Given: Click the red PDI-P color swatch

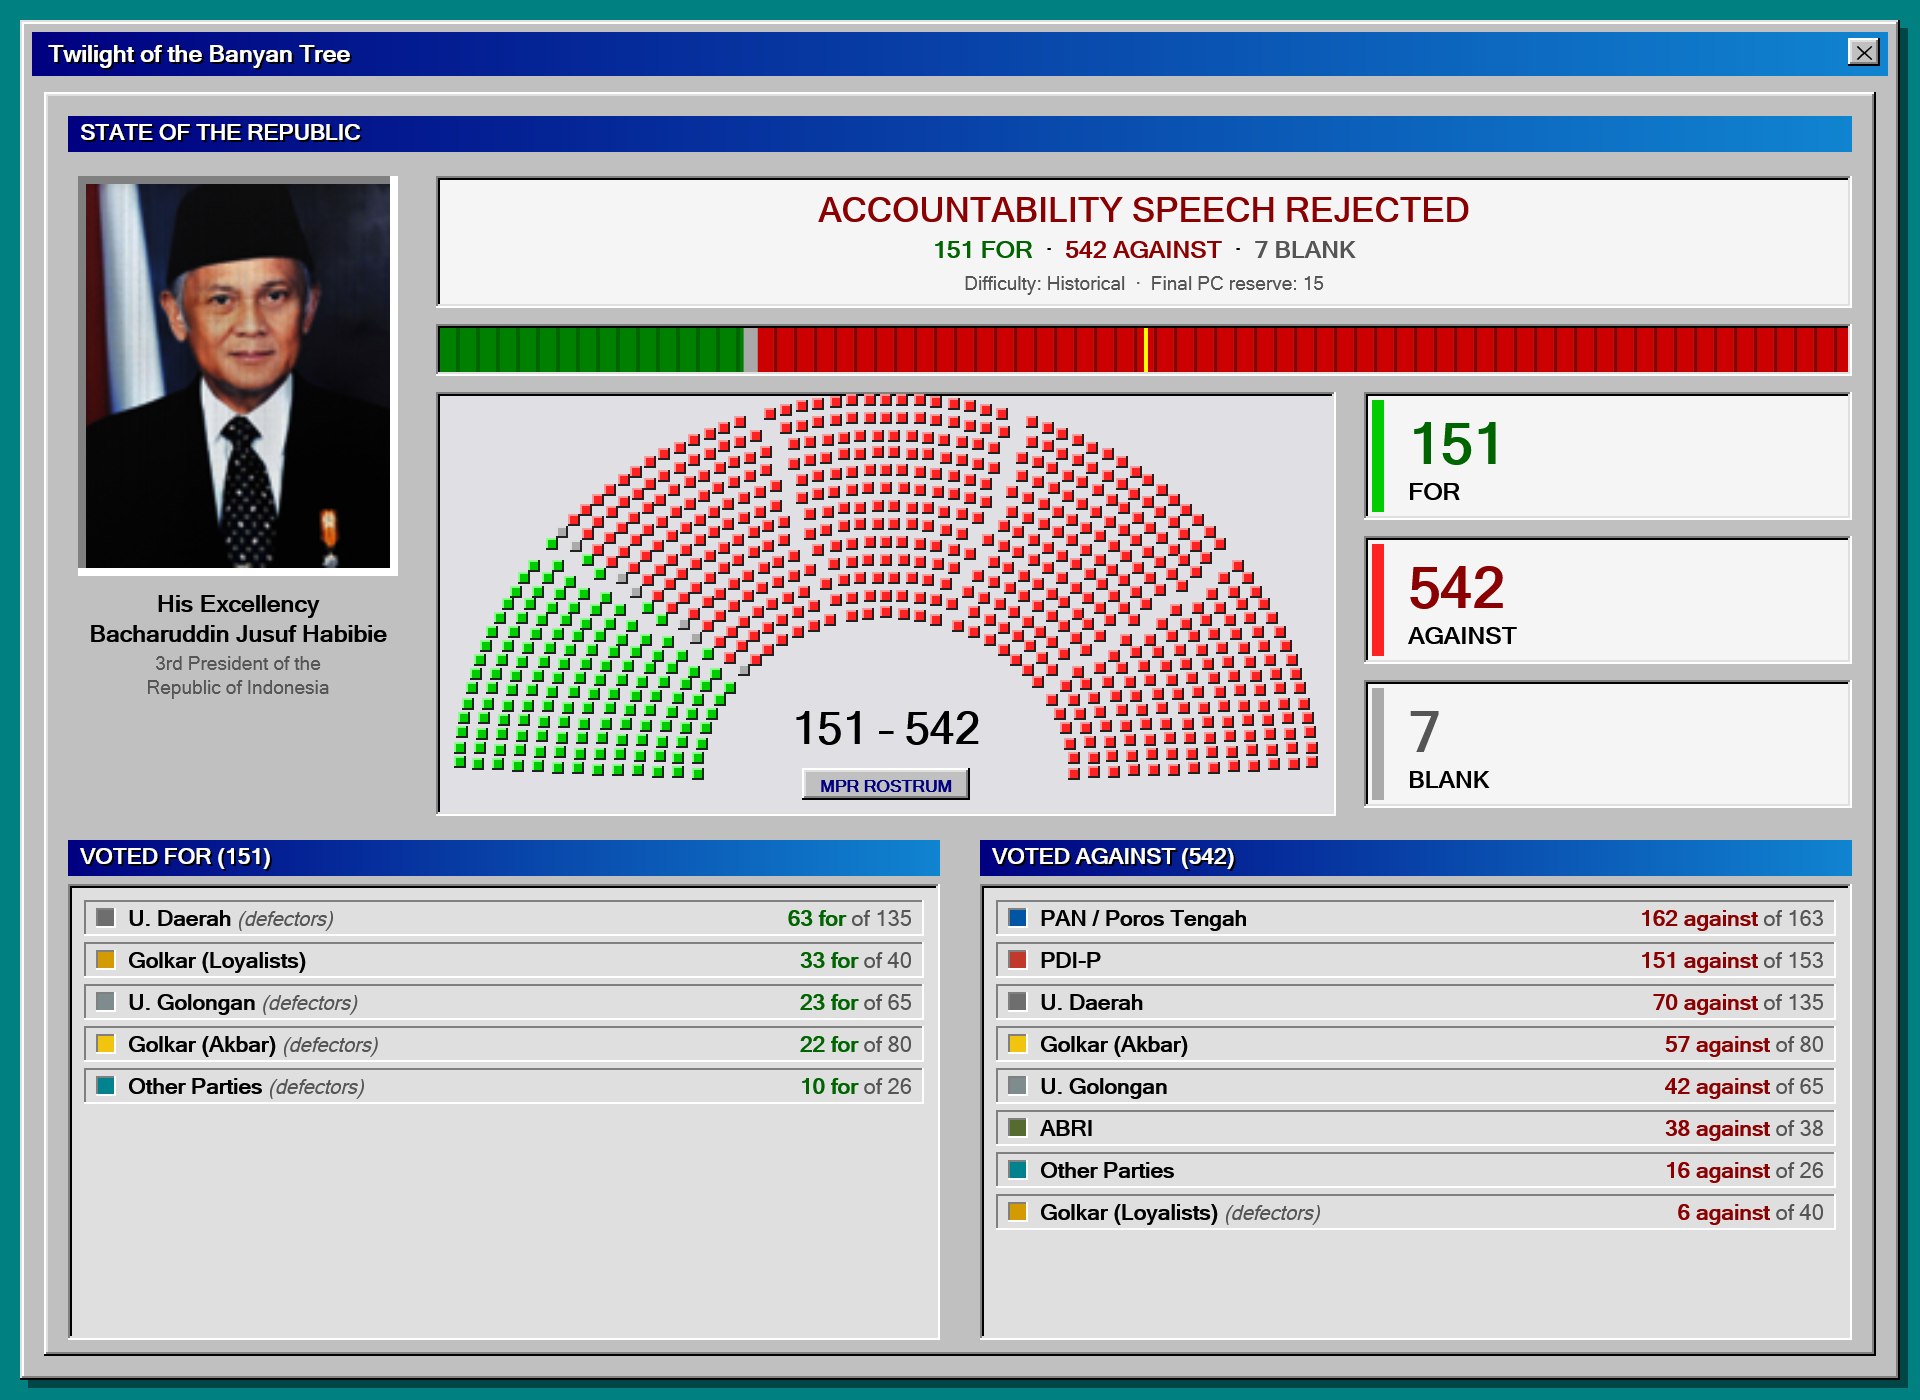Looking at the screenshot, I should tap(1017, 959).
